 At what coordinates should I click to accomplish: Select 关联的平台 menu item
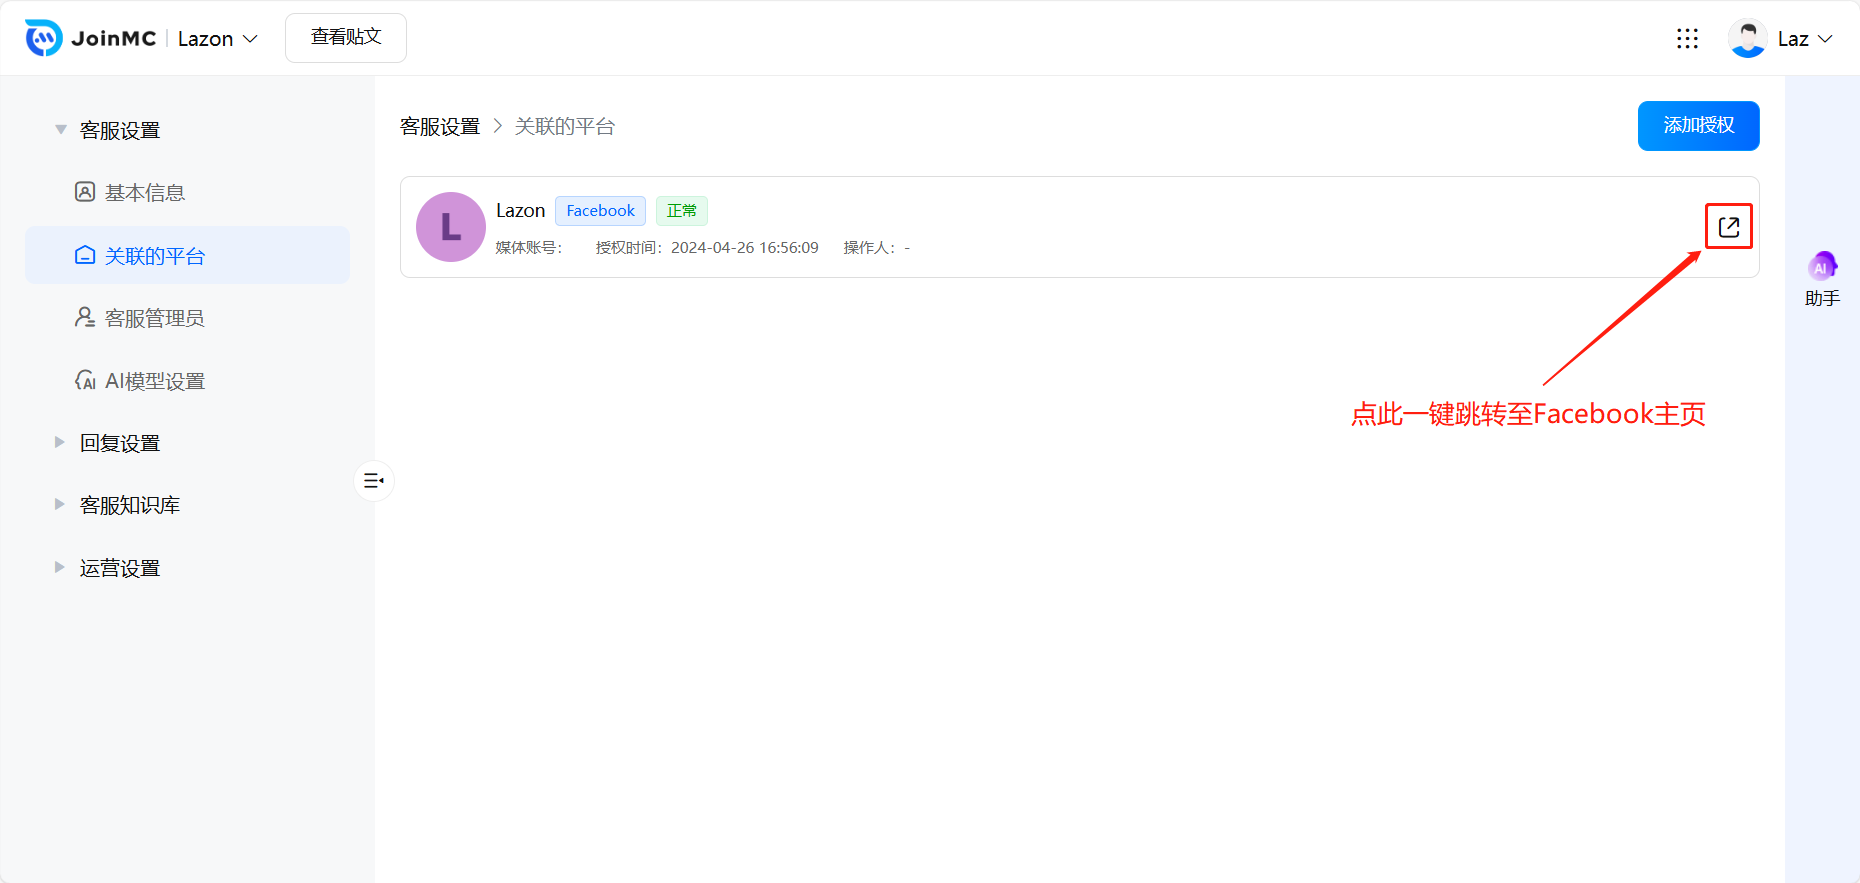[x=155, y=256]
